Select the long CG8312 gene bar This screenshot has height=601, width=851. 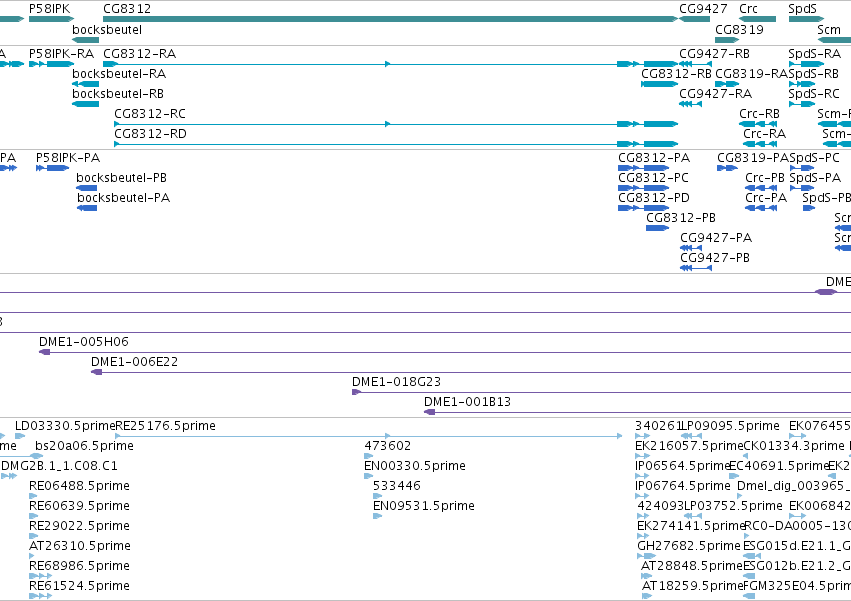390,19
